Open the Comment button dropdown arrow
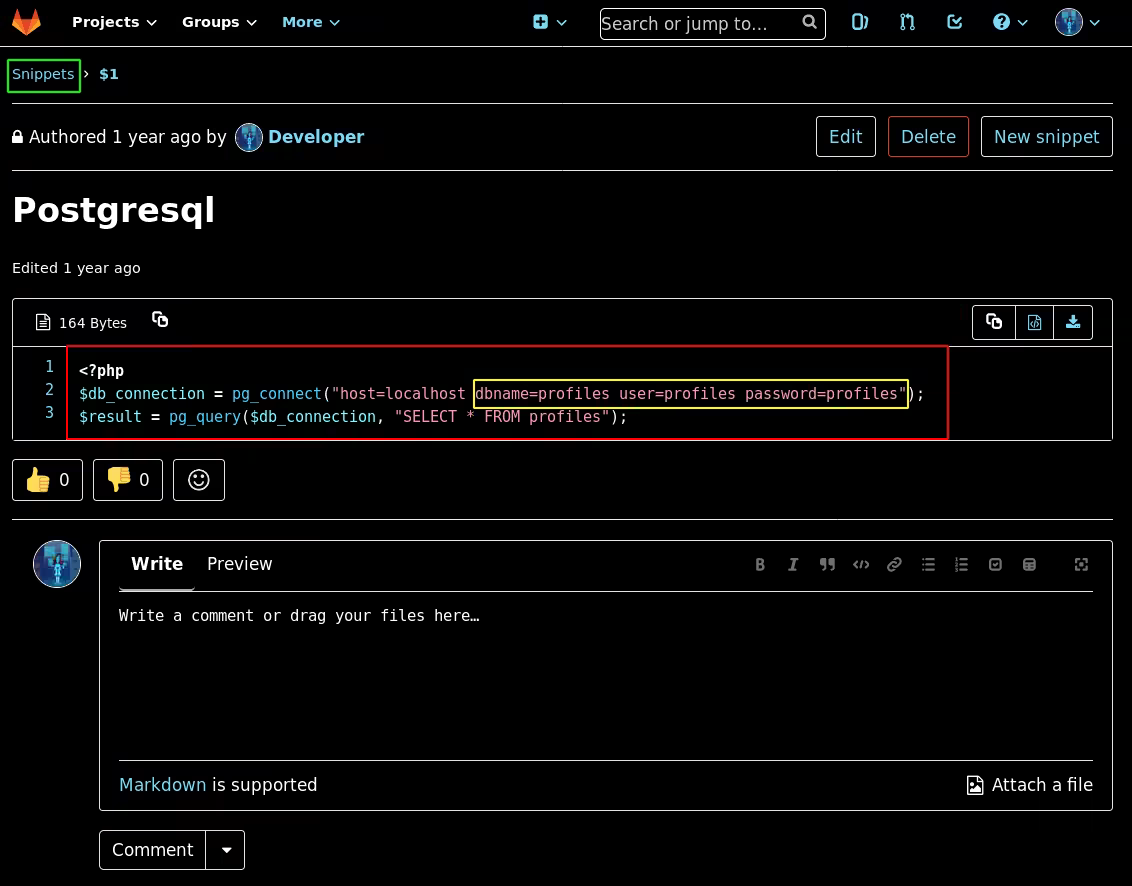This screenshot has height=886, width=1132. 226,850
